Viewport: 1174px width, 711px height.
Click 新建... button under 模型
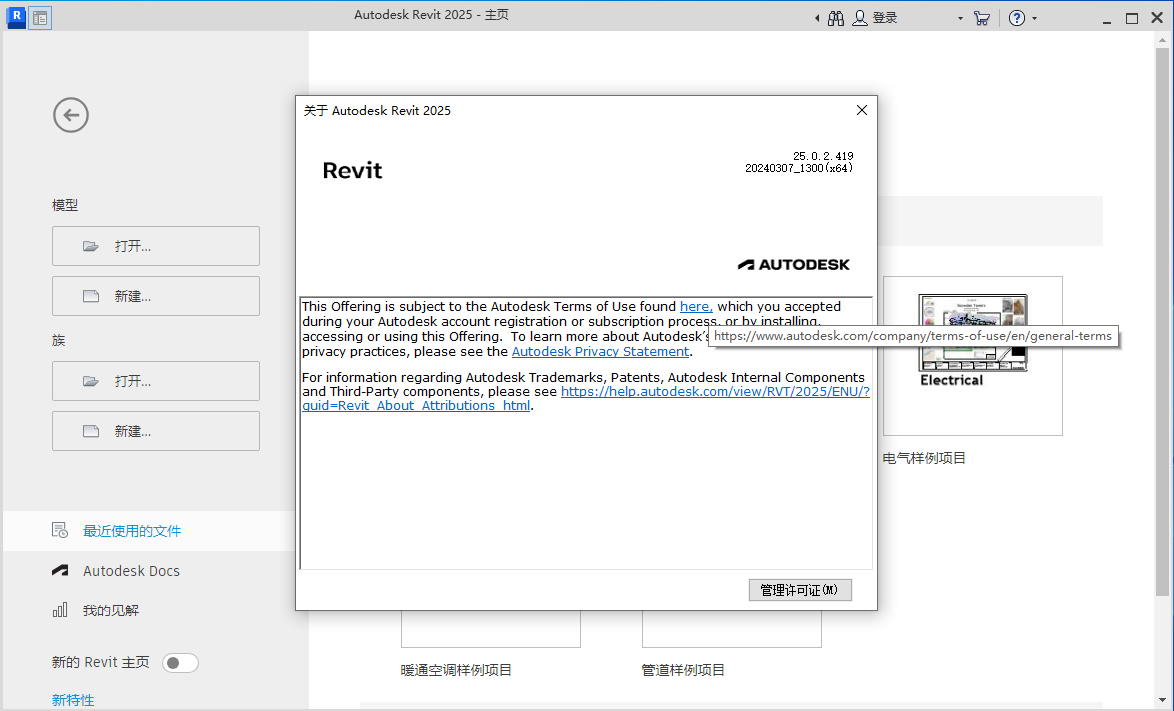click(x=156, y=296)
